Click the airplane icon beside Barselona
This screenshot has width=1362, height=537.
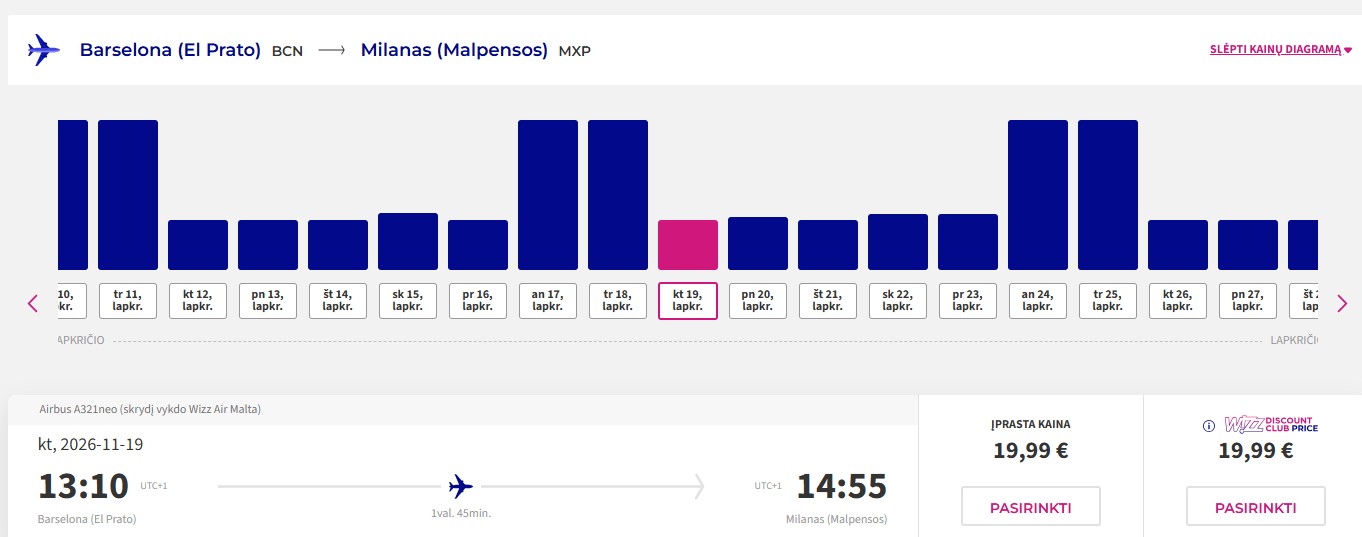click(x=44, y=49)
